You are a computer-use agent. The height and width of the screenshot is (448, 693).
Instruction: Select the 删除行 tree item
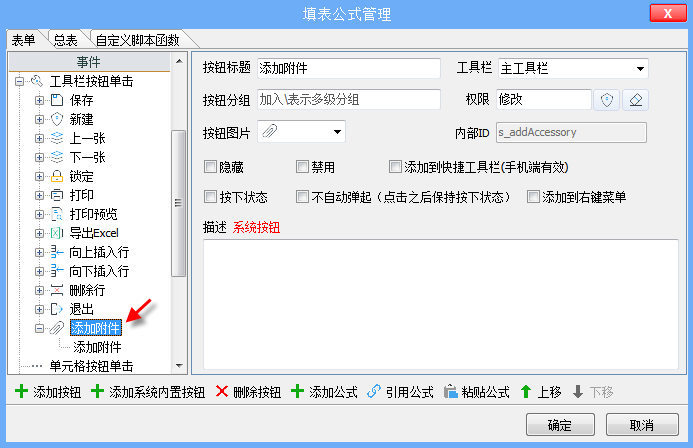(88, 290)
